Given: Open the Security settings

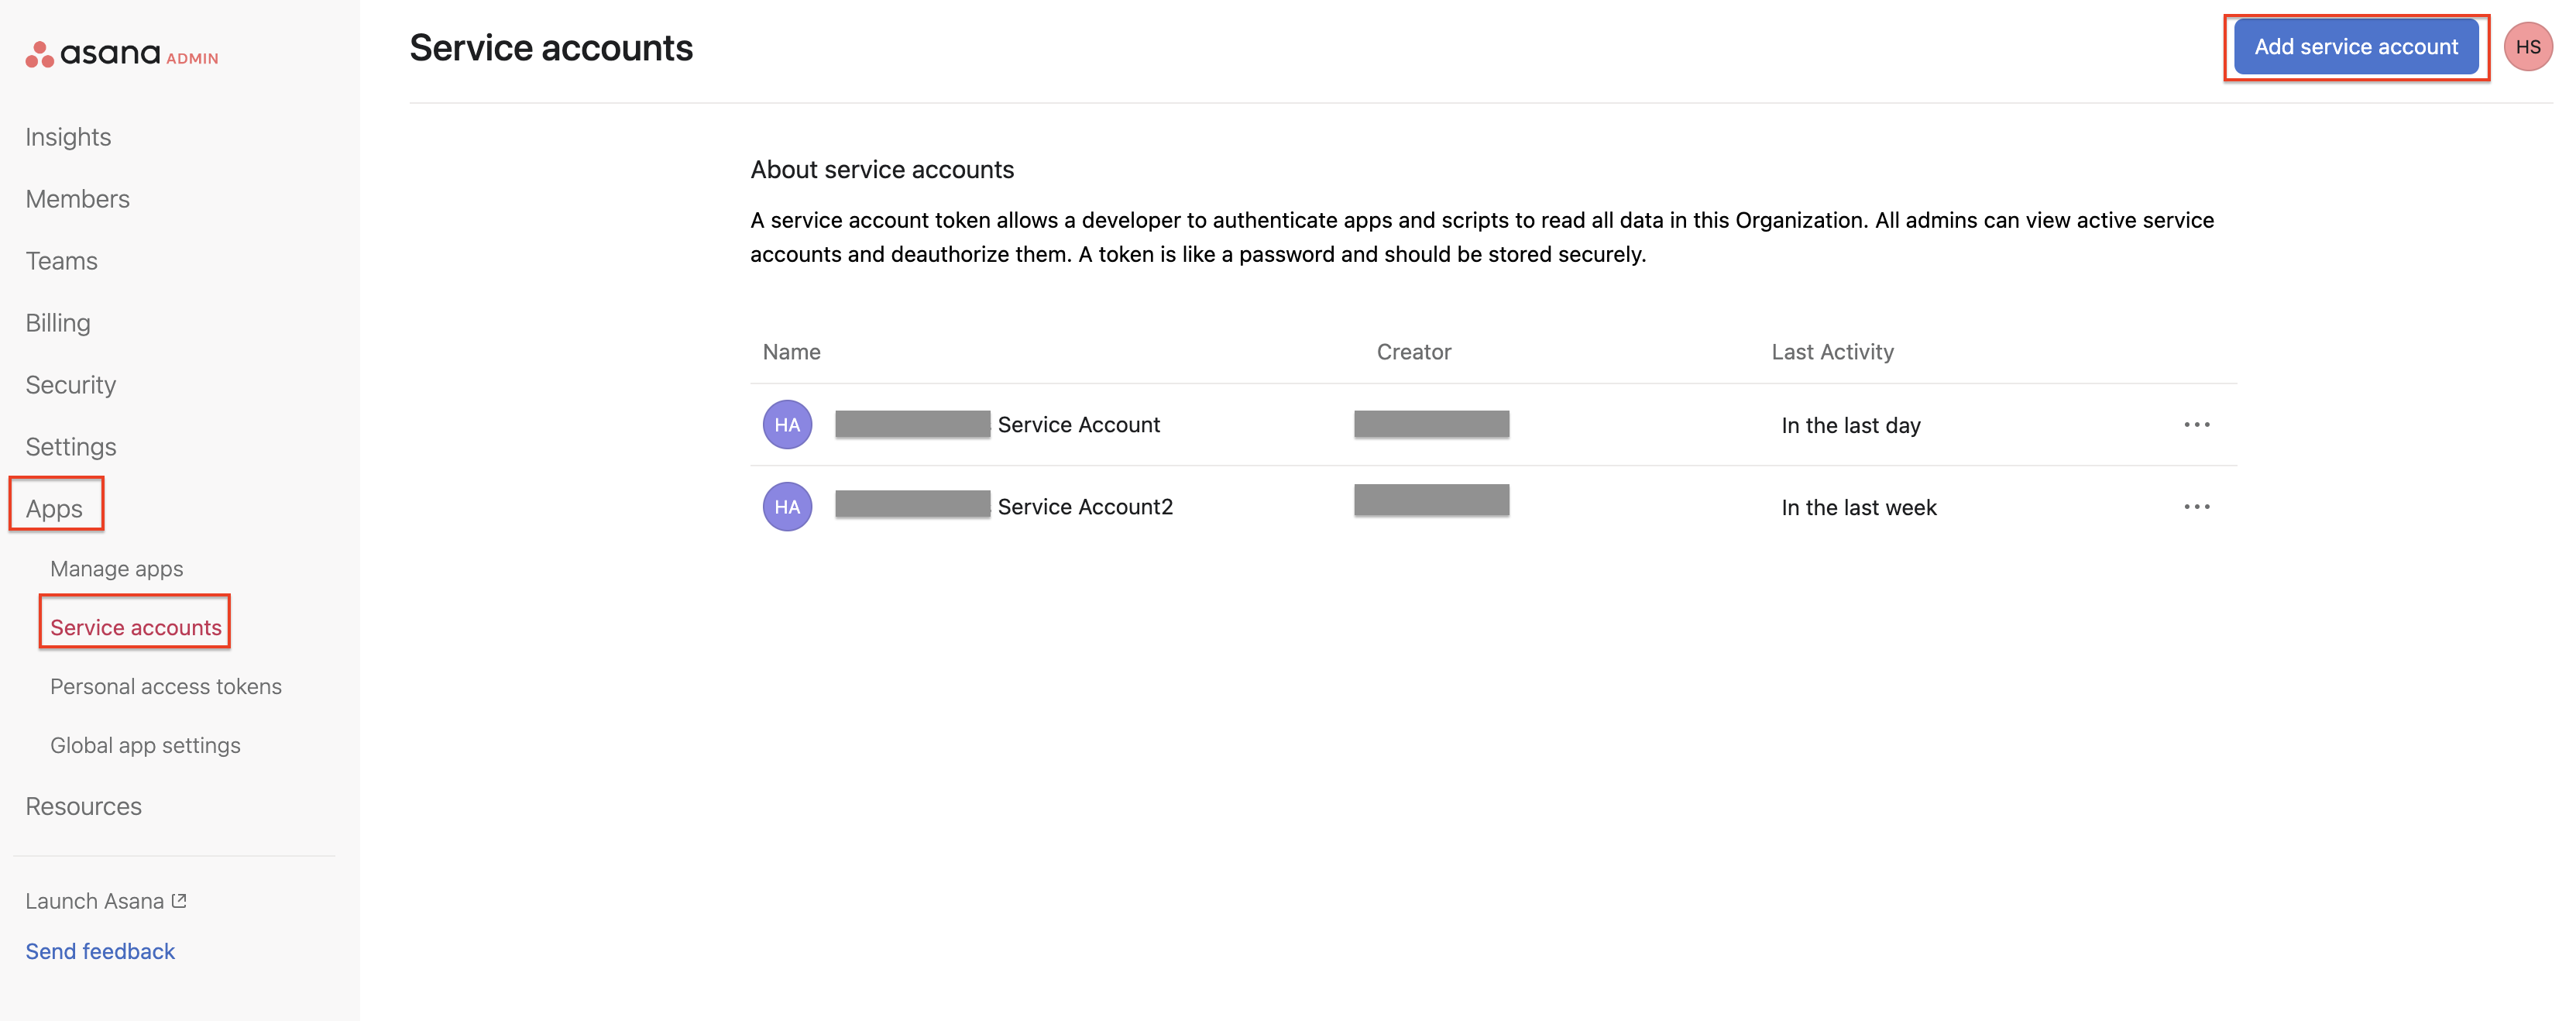Looking at the screenshot, I should click(x=70, y=385).
